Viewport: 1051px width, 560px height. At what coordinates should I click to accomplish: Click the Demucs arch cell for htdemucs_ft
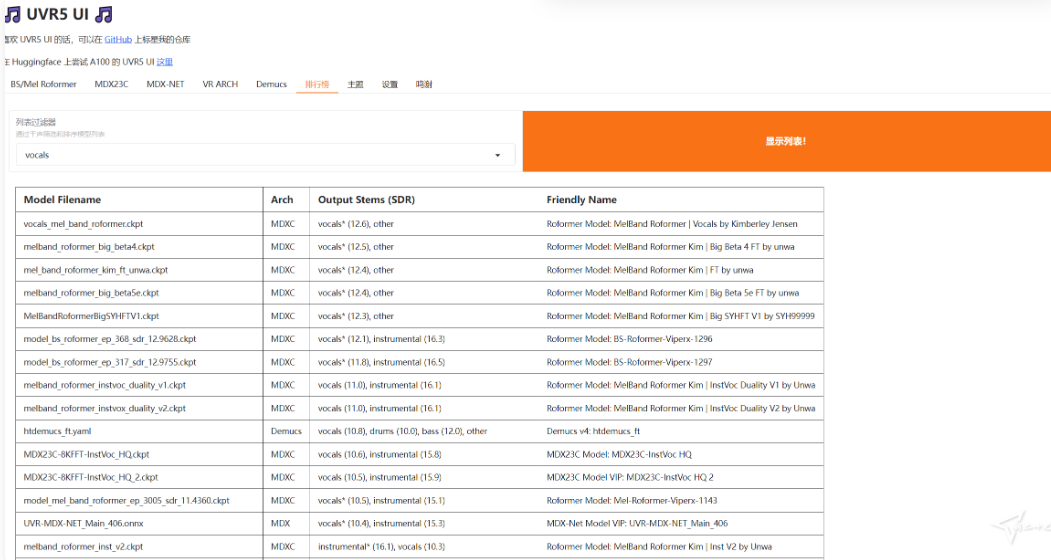[286, 431]
